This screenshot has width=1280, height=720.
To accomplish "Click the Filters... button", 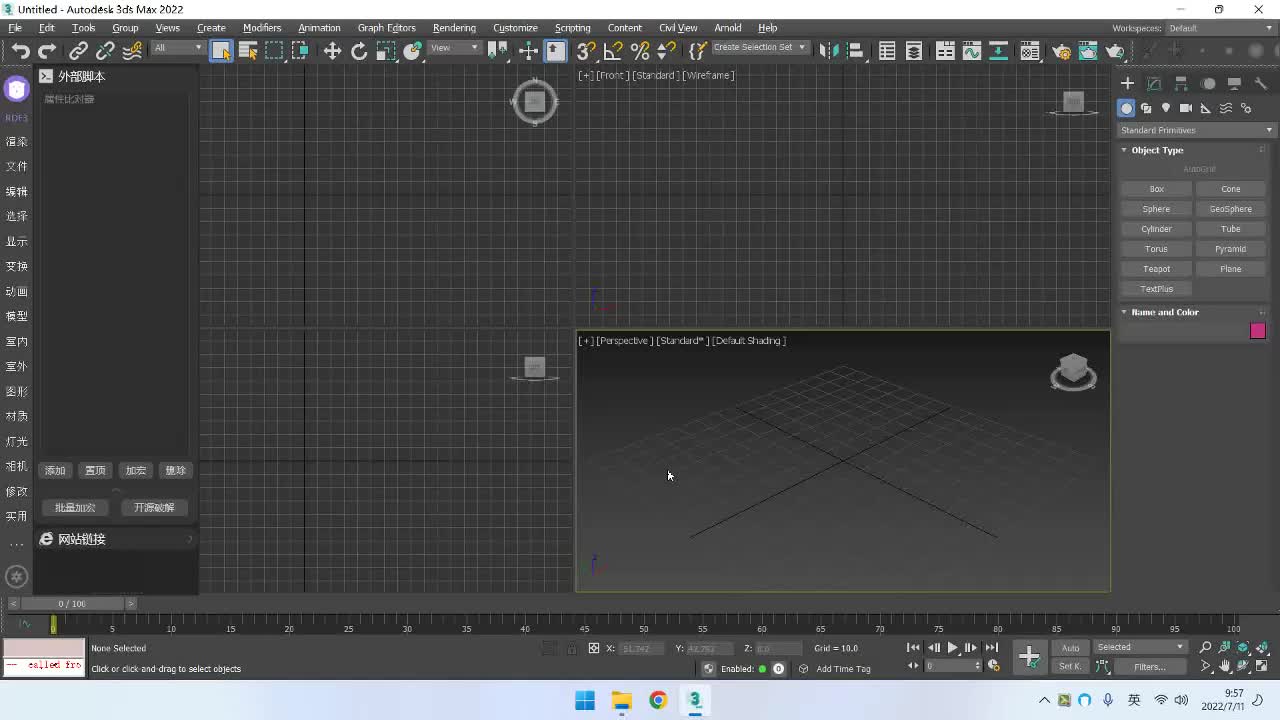I will pos(1149,667).
